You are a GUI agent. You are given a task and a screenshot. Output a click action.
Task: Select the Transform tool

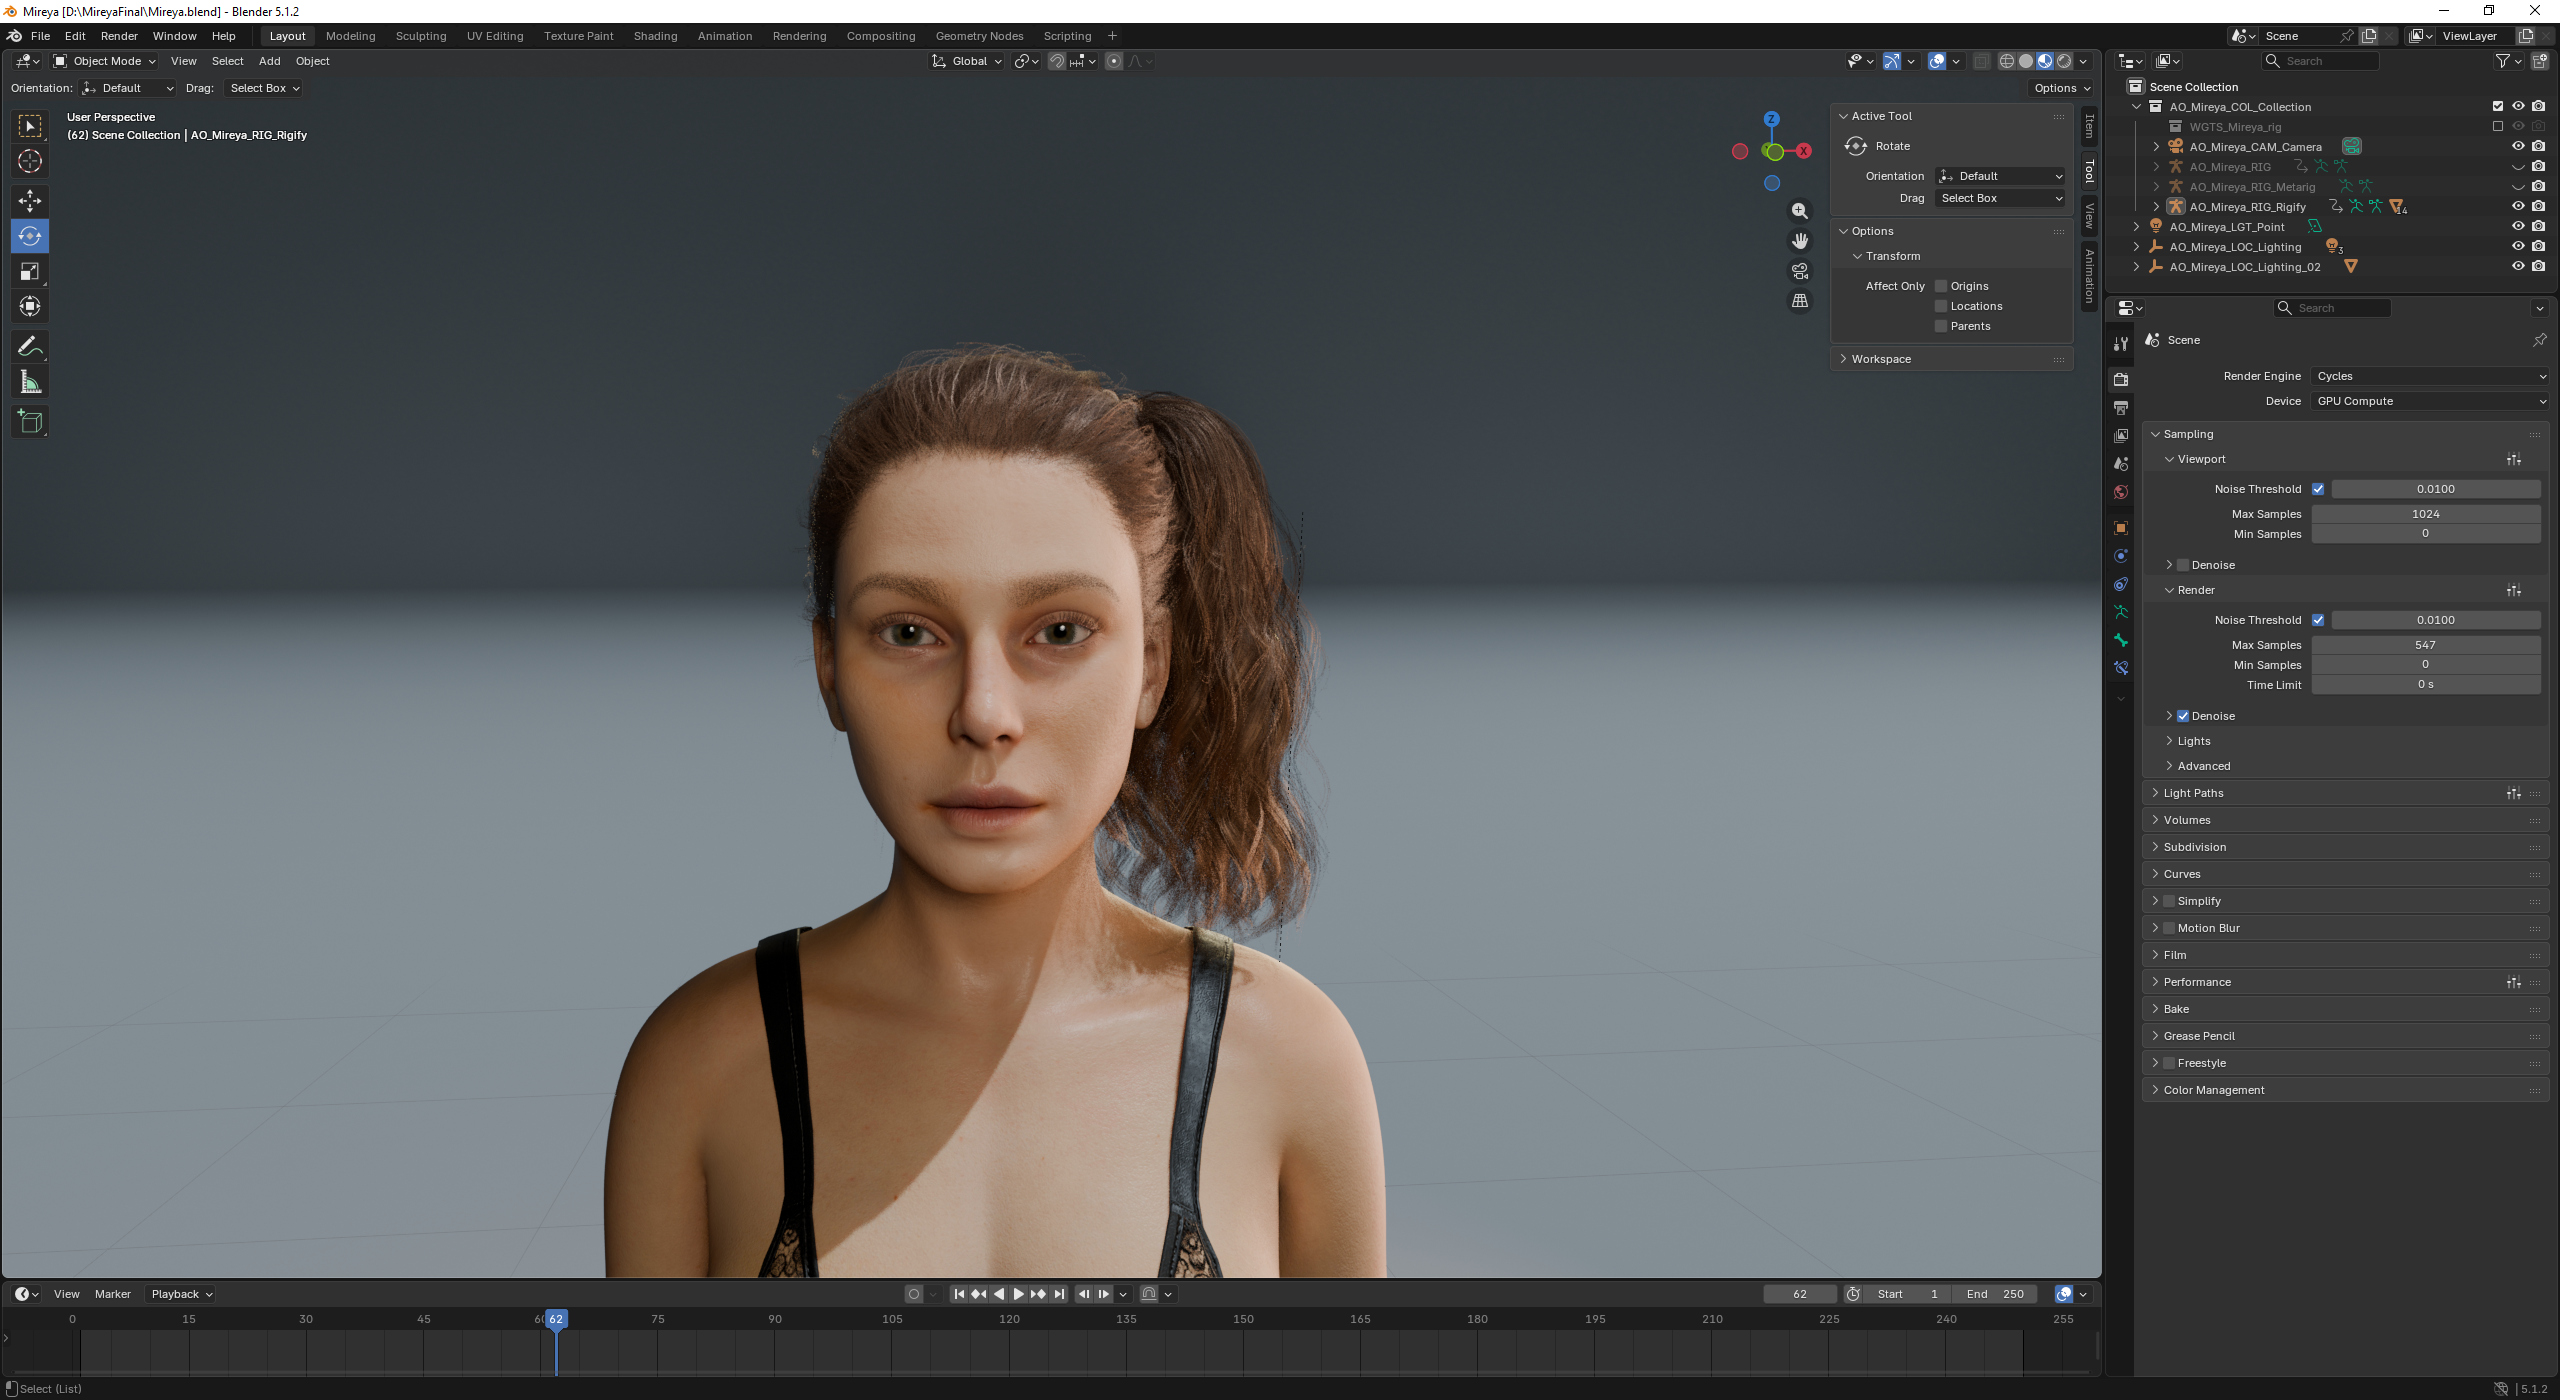point(30,307)
